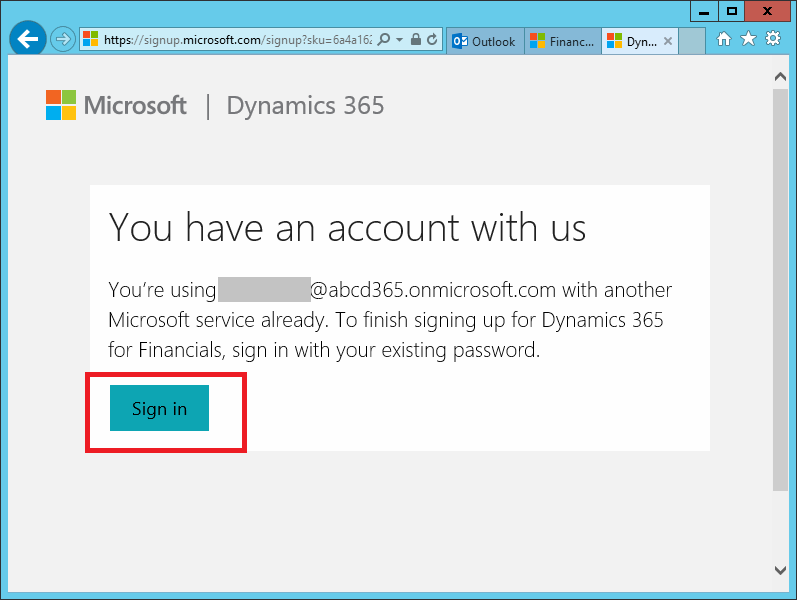Open Favorites star icon
The width and height of the screenshot is (797, 600).
click(x=748, y=39)
